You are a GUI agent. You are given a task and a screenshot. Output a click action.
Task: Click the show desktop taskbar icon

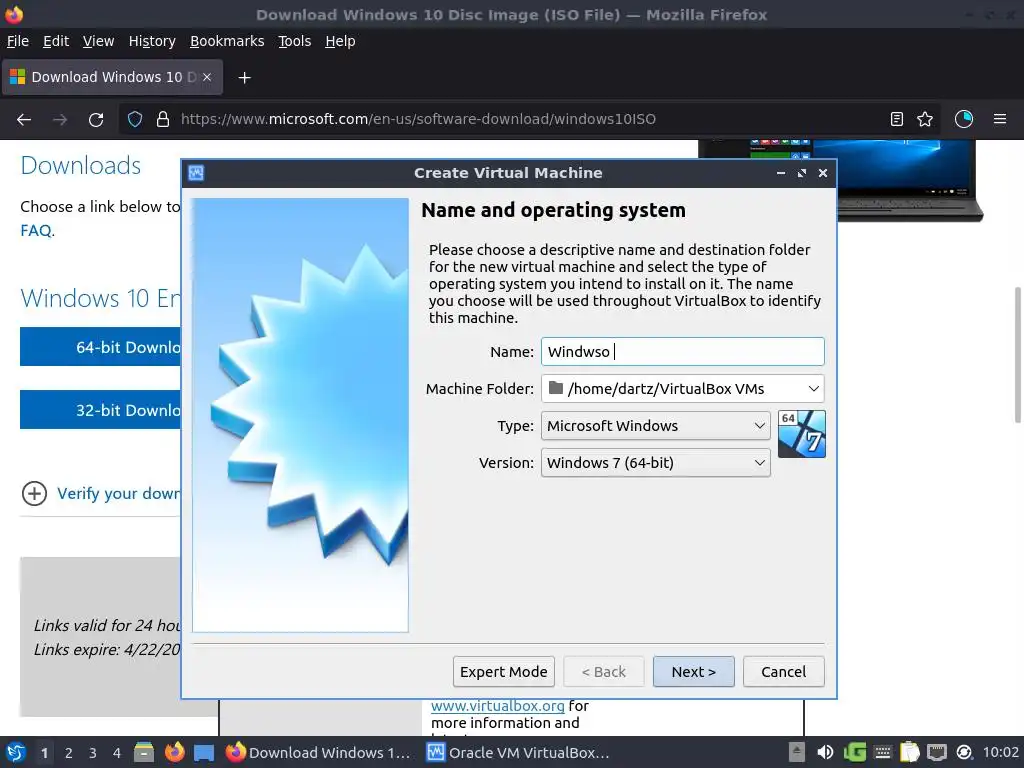(x=204, y=752)
